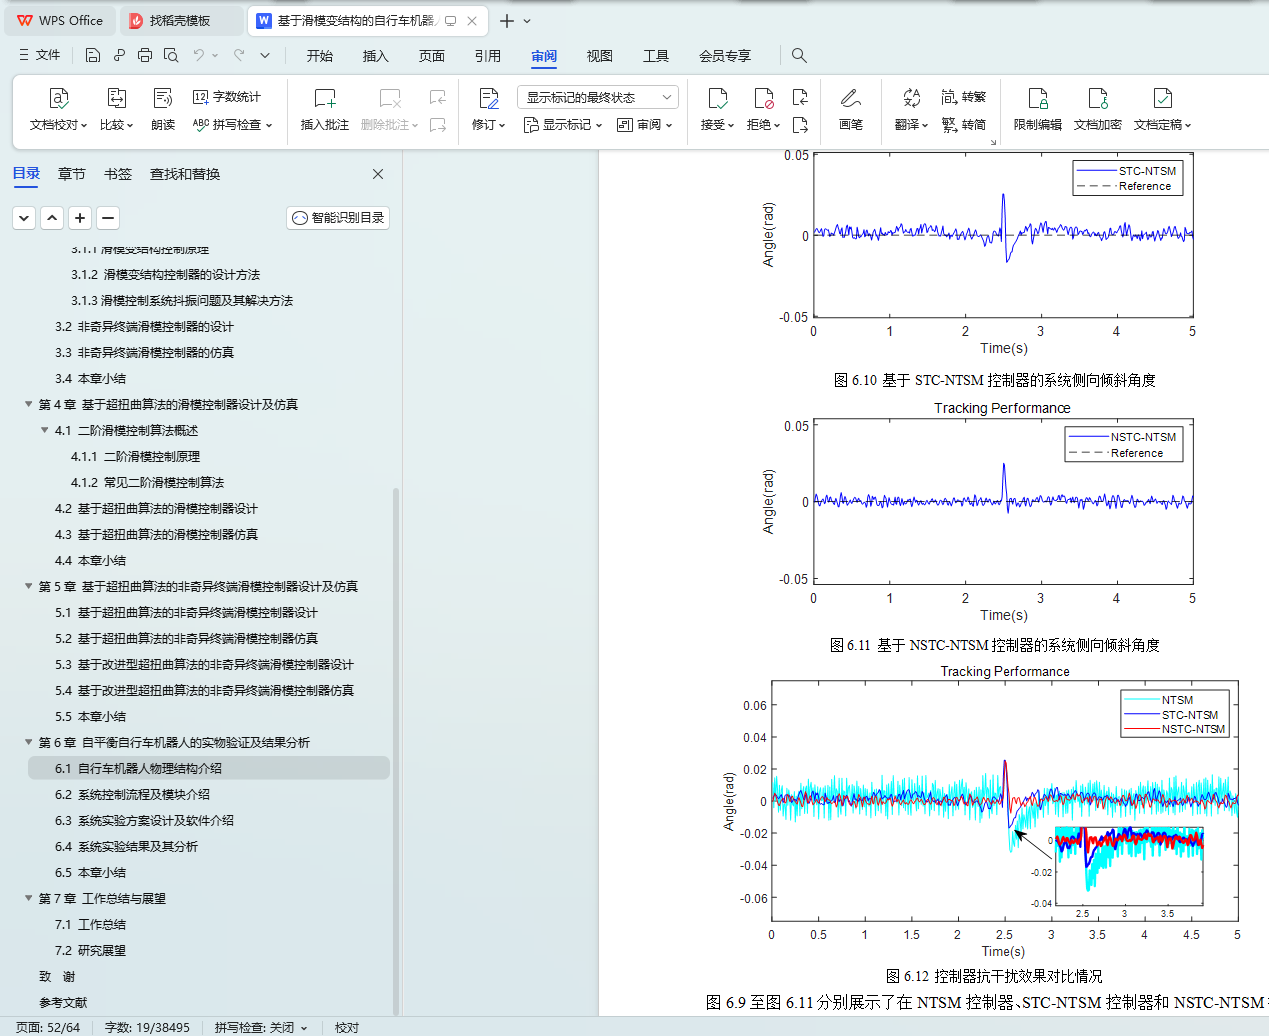Click collapse-all up arrow in outline pane

point(52,218)
